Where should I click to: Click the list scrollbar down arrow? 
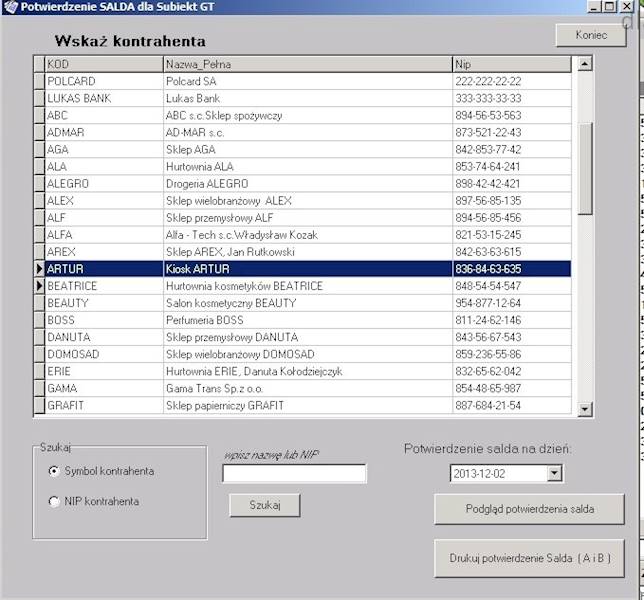pos(584,409)
